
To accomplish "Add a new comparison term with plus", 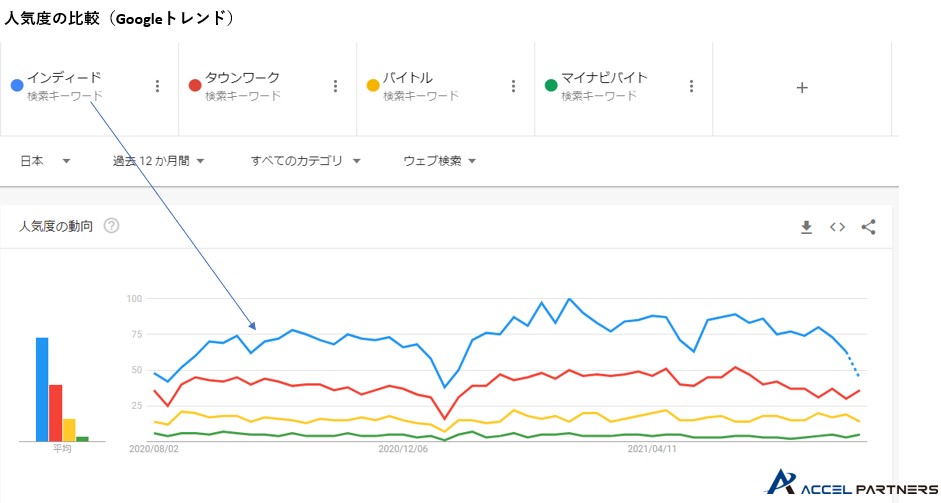I will click(801, 88).
